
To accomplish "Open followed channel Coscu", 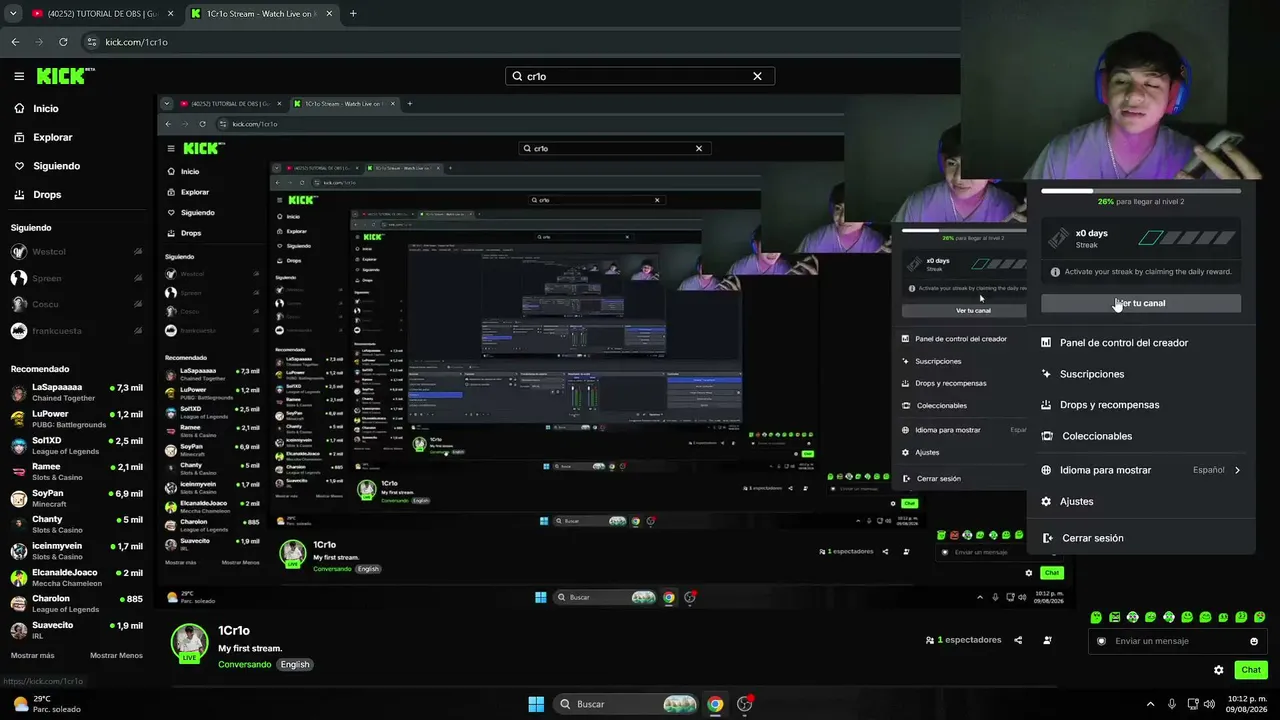I will [x=76, y=304].
